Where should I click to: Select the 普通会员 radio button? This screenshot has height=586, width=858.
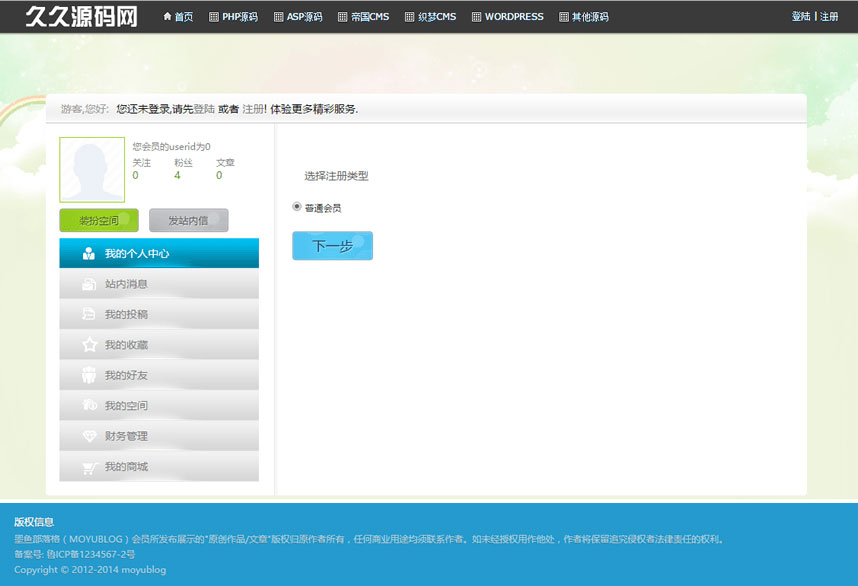[297, 207]
